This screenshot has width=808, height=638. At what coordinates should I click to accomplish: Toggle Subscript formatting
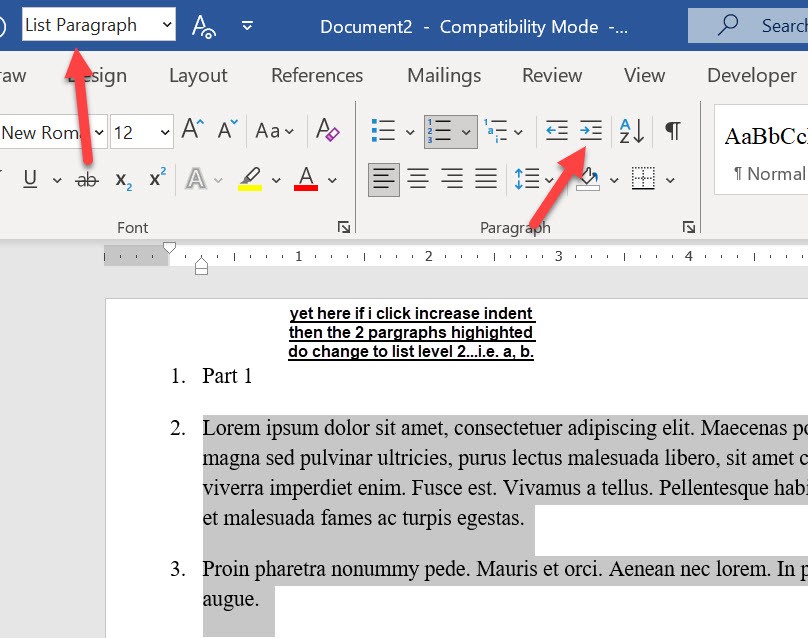124,180
